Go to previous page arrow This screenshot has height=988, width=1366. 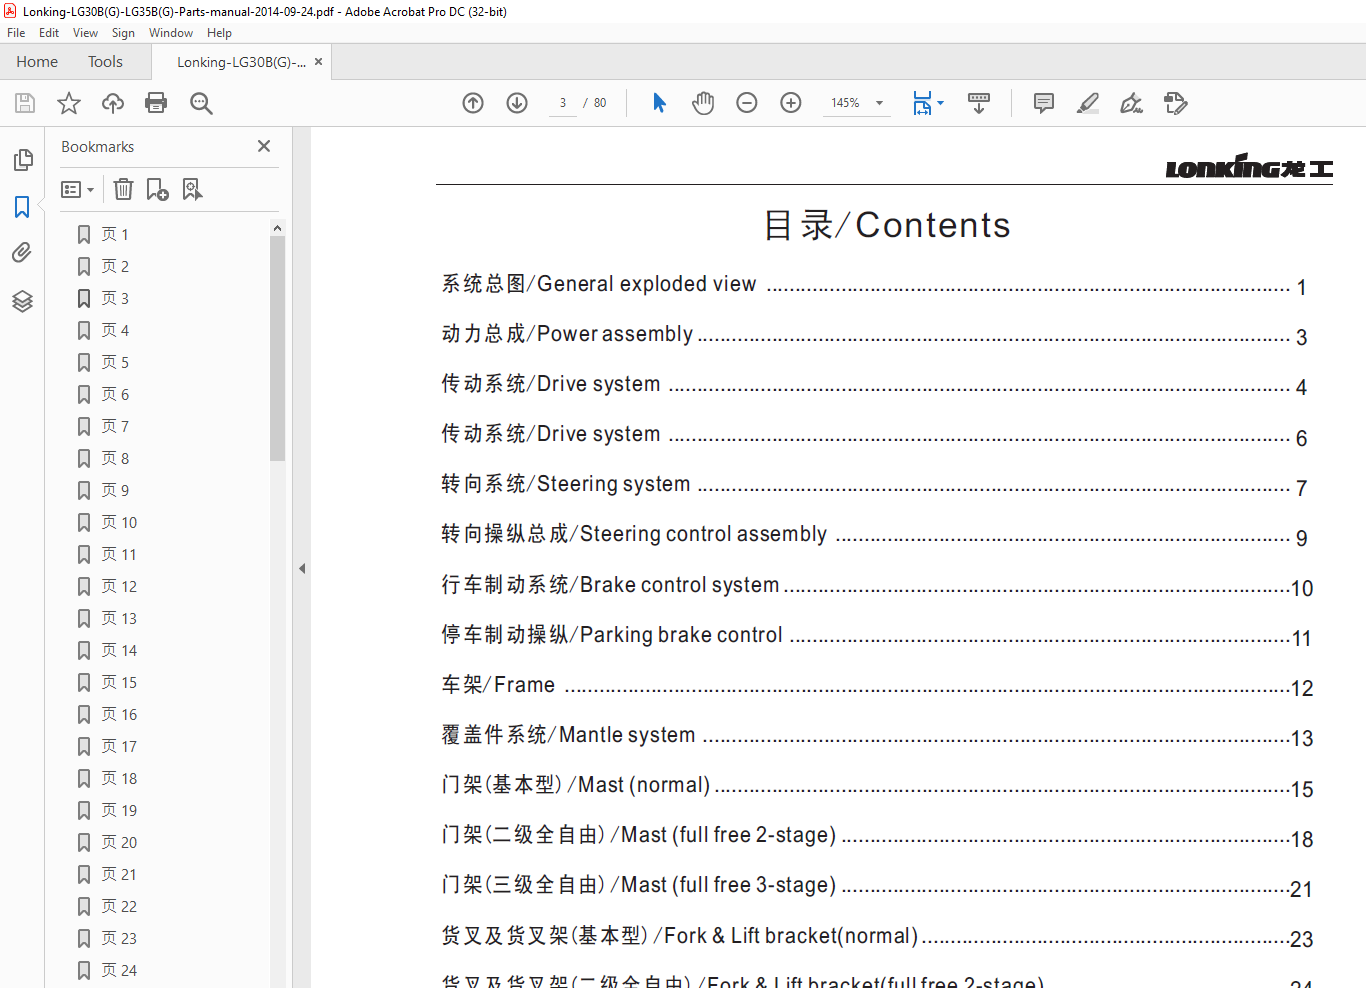click(473, 103)
